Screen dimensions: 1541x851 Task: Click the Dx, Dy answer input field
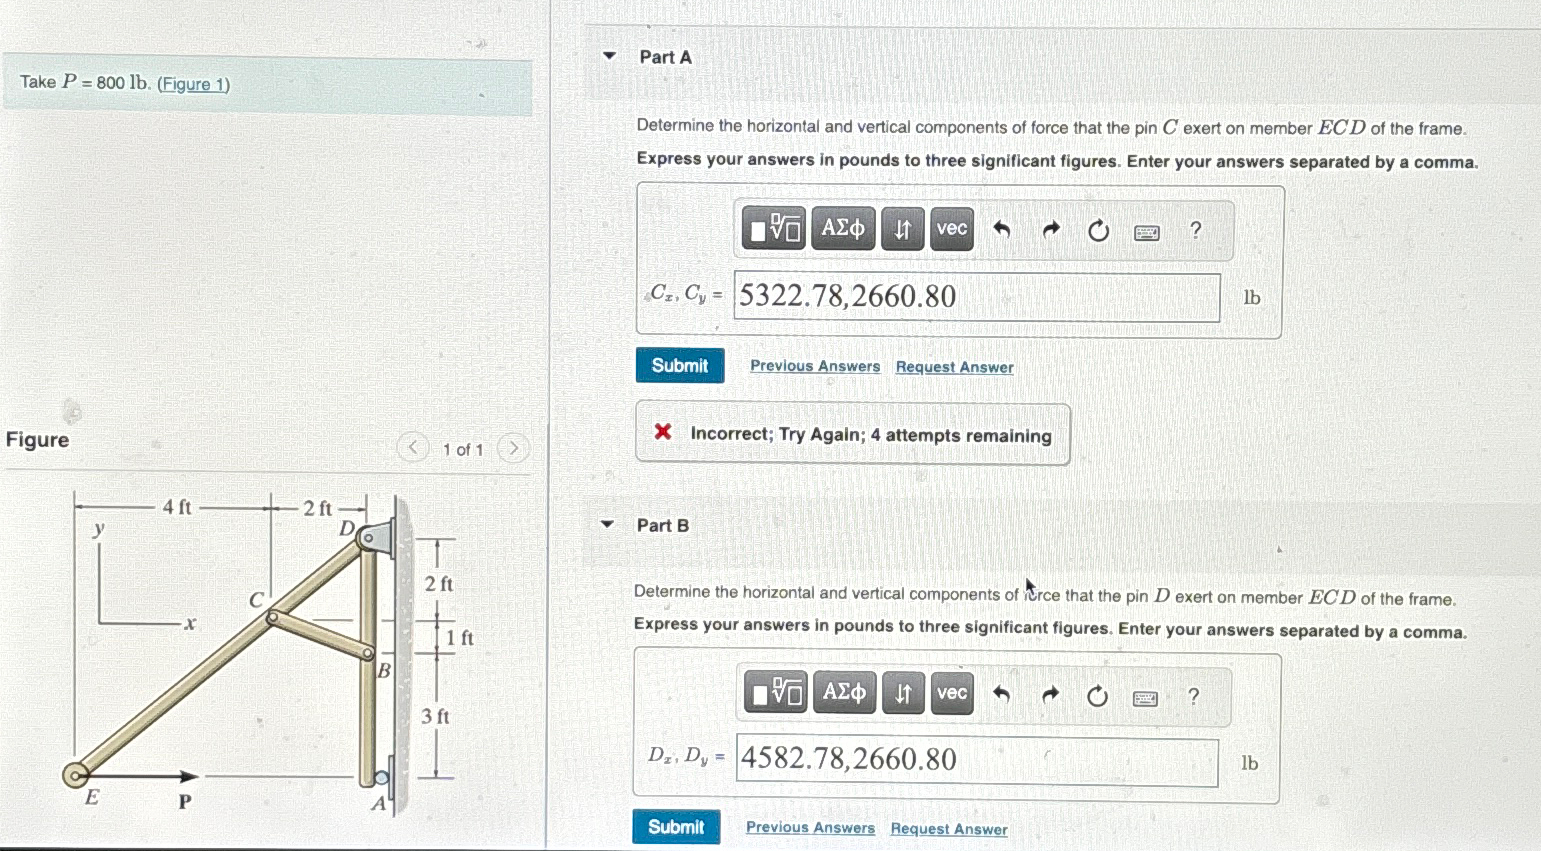(977, 761)
